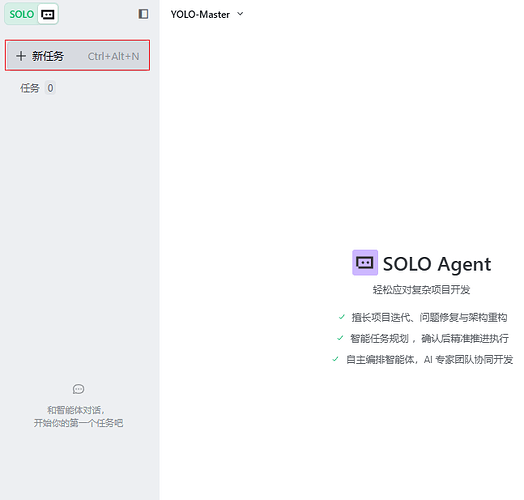Click the purple SOLO Agent logo icon
The image size is (524, 500).
[x=365, y=263]
